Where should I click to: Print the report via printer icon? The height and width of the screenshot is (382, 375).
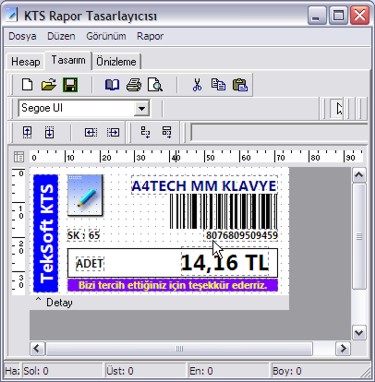pos(134,85)
